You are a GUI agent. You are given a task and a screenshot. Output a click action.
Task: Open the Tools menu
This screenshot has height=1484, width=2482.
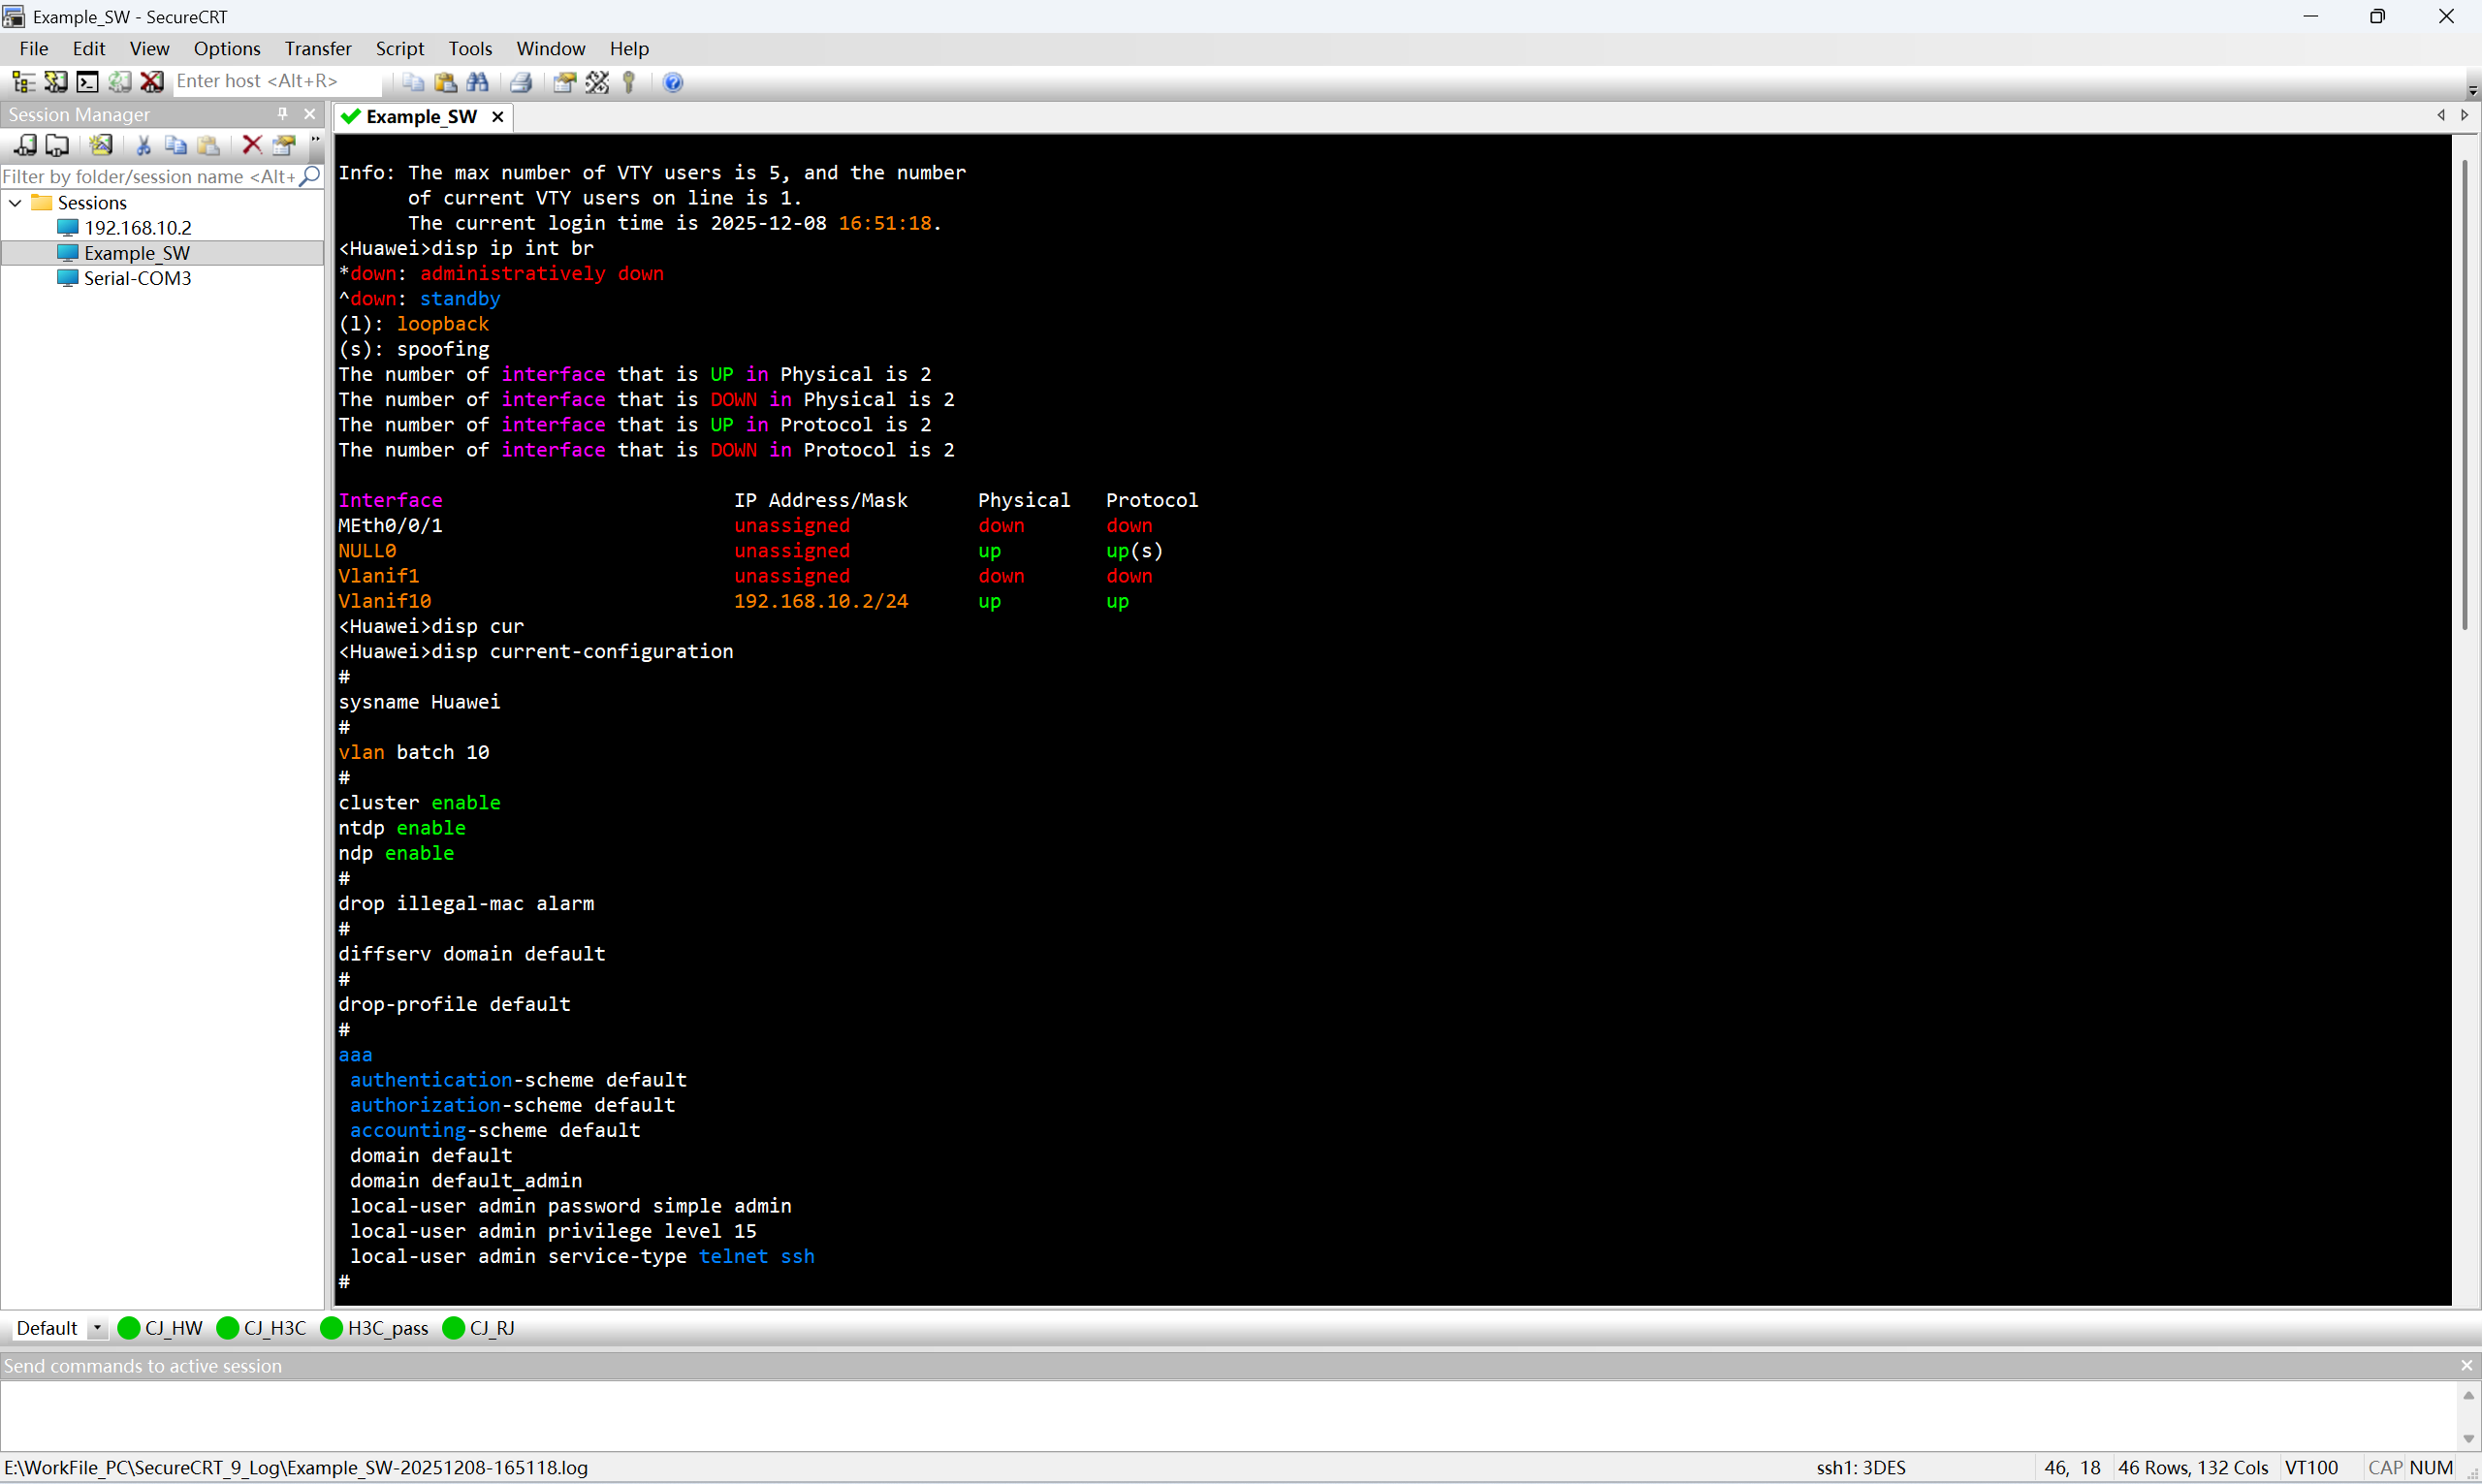click(x=470, y=48)
